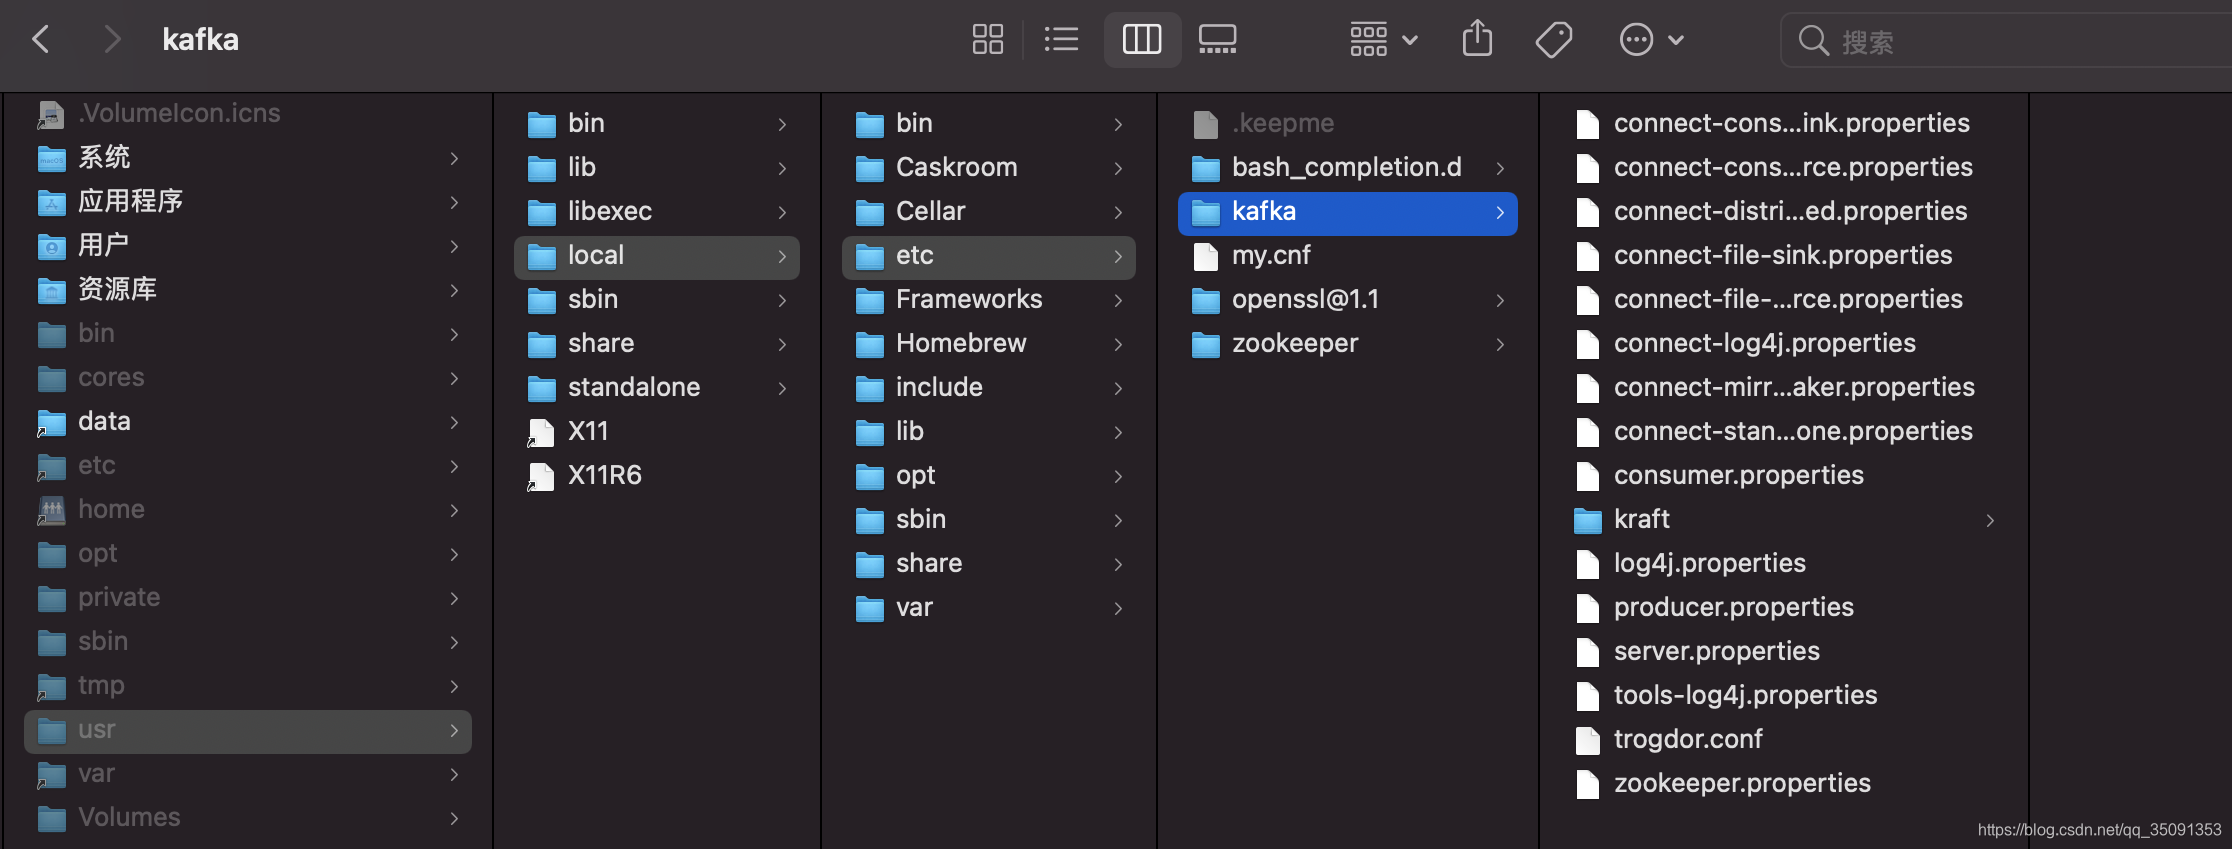Select connect-log4j.properties file

(x=1785, y=344)
